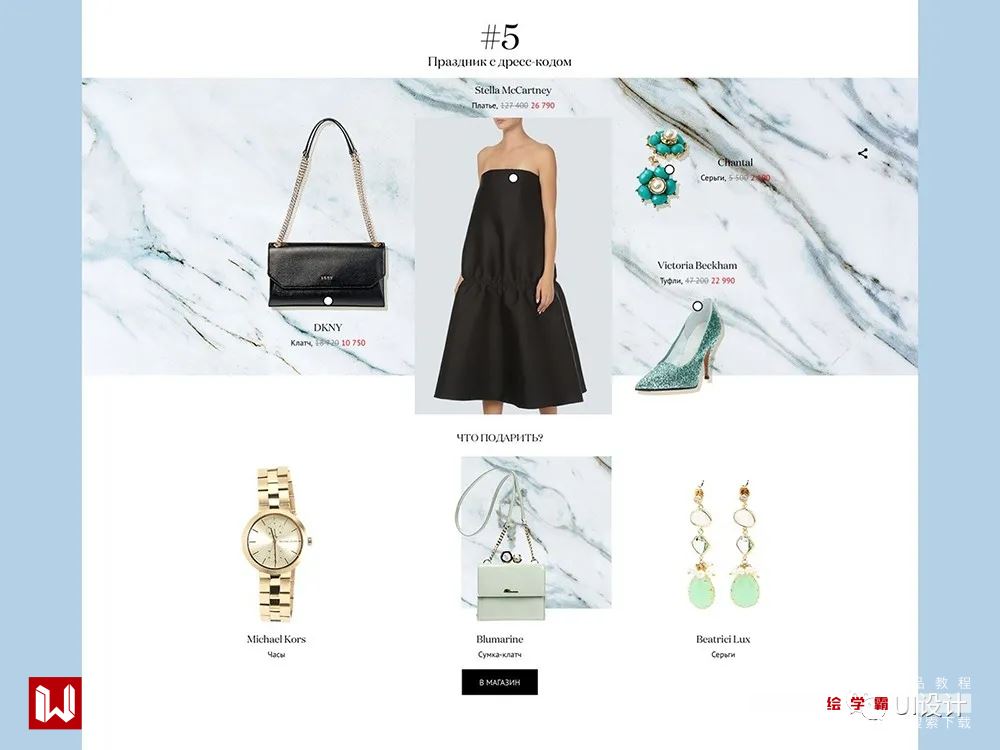Click the Michael Kors label text
The width and height of the screenshot is (1000, 750).
coord(276,639)
